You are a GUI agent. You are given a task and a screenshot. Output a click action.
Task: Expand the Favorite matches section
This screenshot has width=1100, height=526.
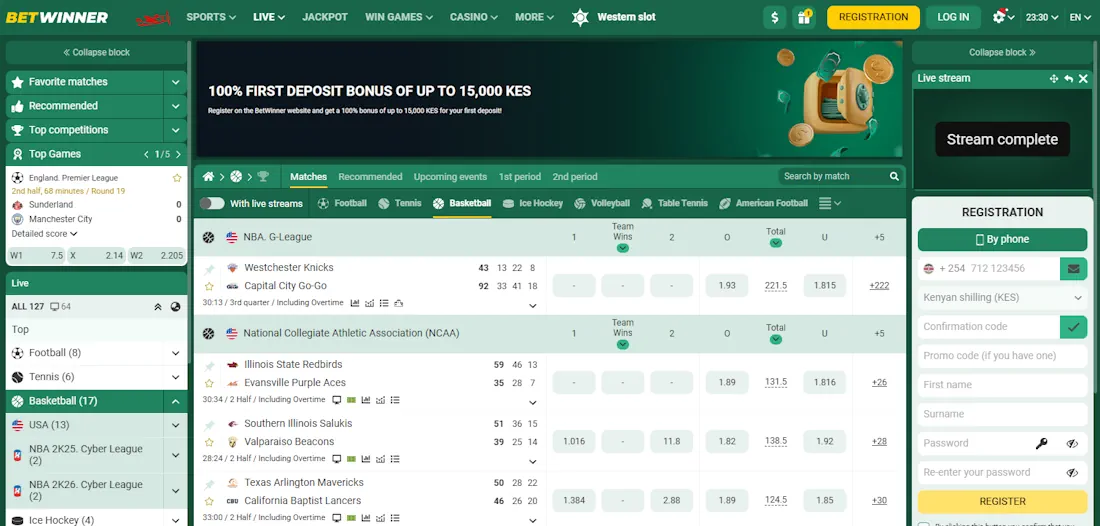point(175,82)
